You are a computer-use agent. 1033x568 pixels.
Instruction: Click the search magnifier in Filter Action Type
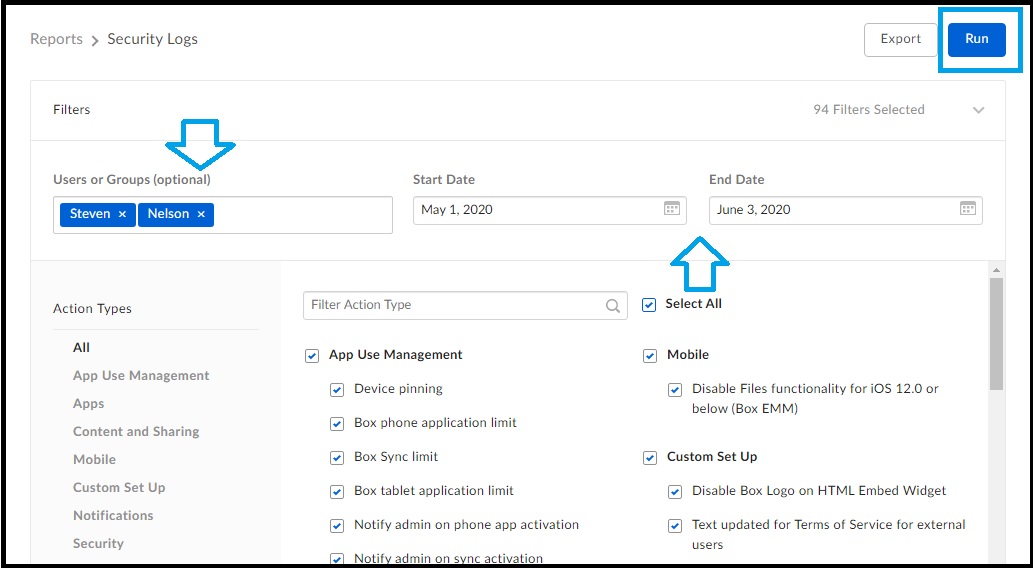click(x=613, y=306)
